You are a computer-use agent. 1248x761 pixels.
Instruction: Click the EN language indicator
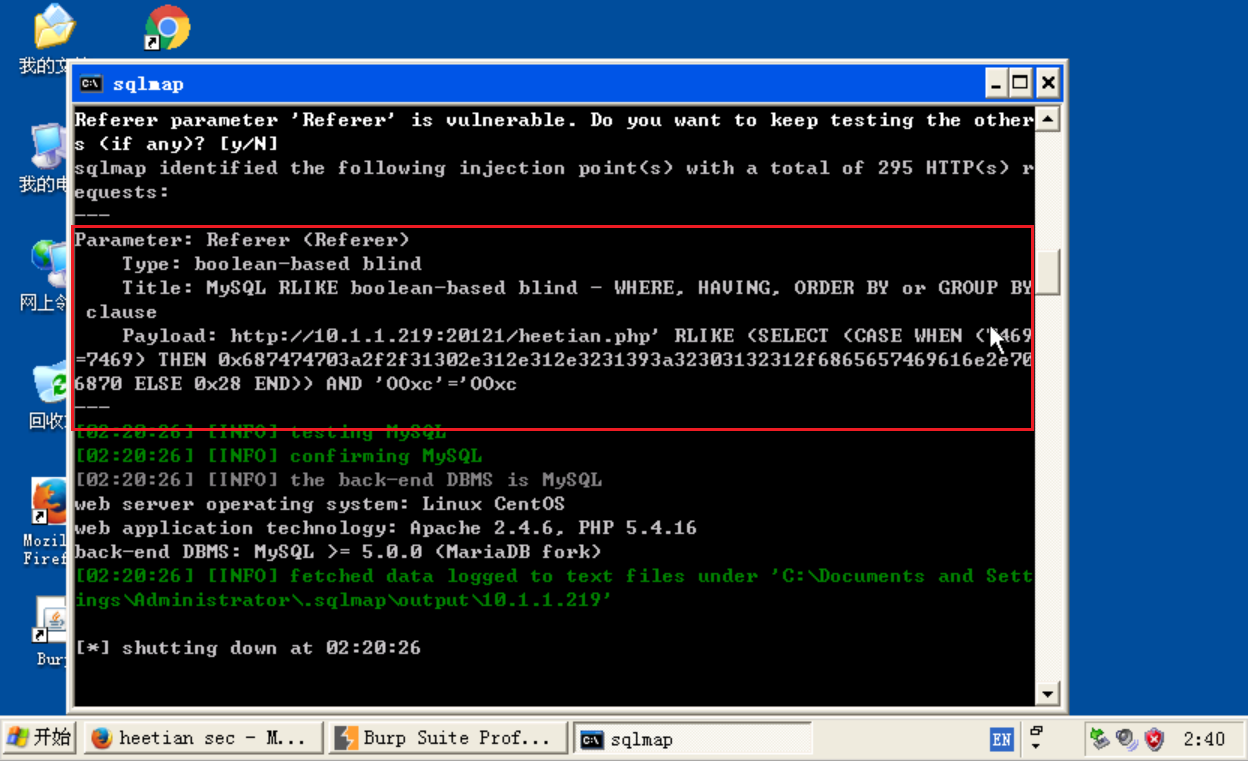tap(1001, 740)
